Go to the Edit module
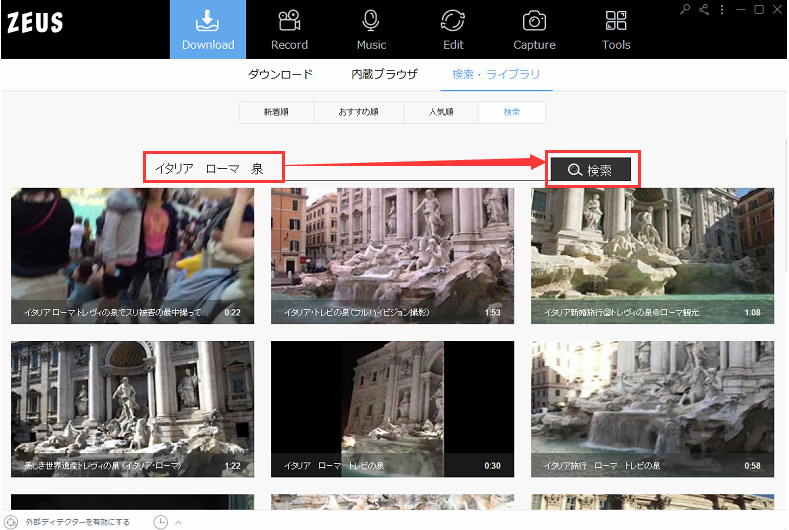This screenshot has height=530, width=789. click(x=453, y=30)
